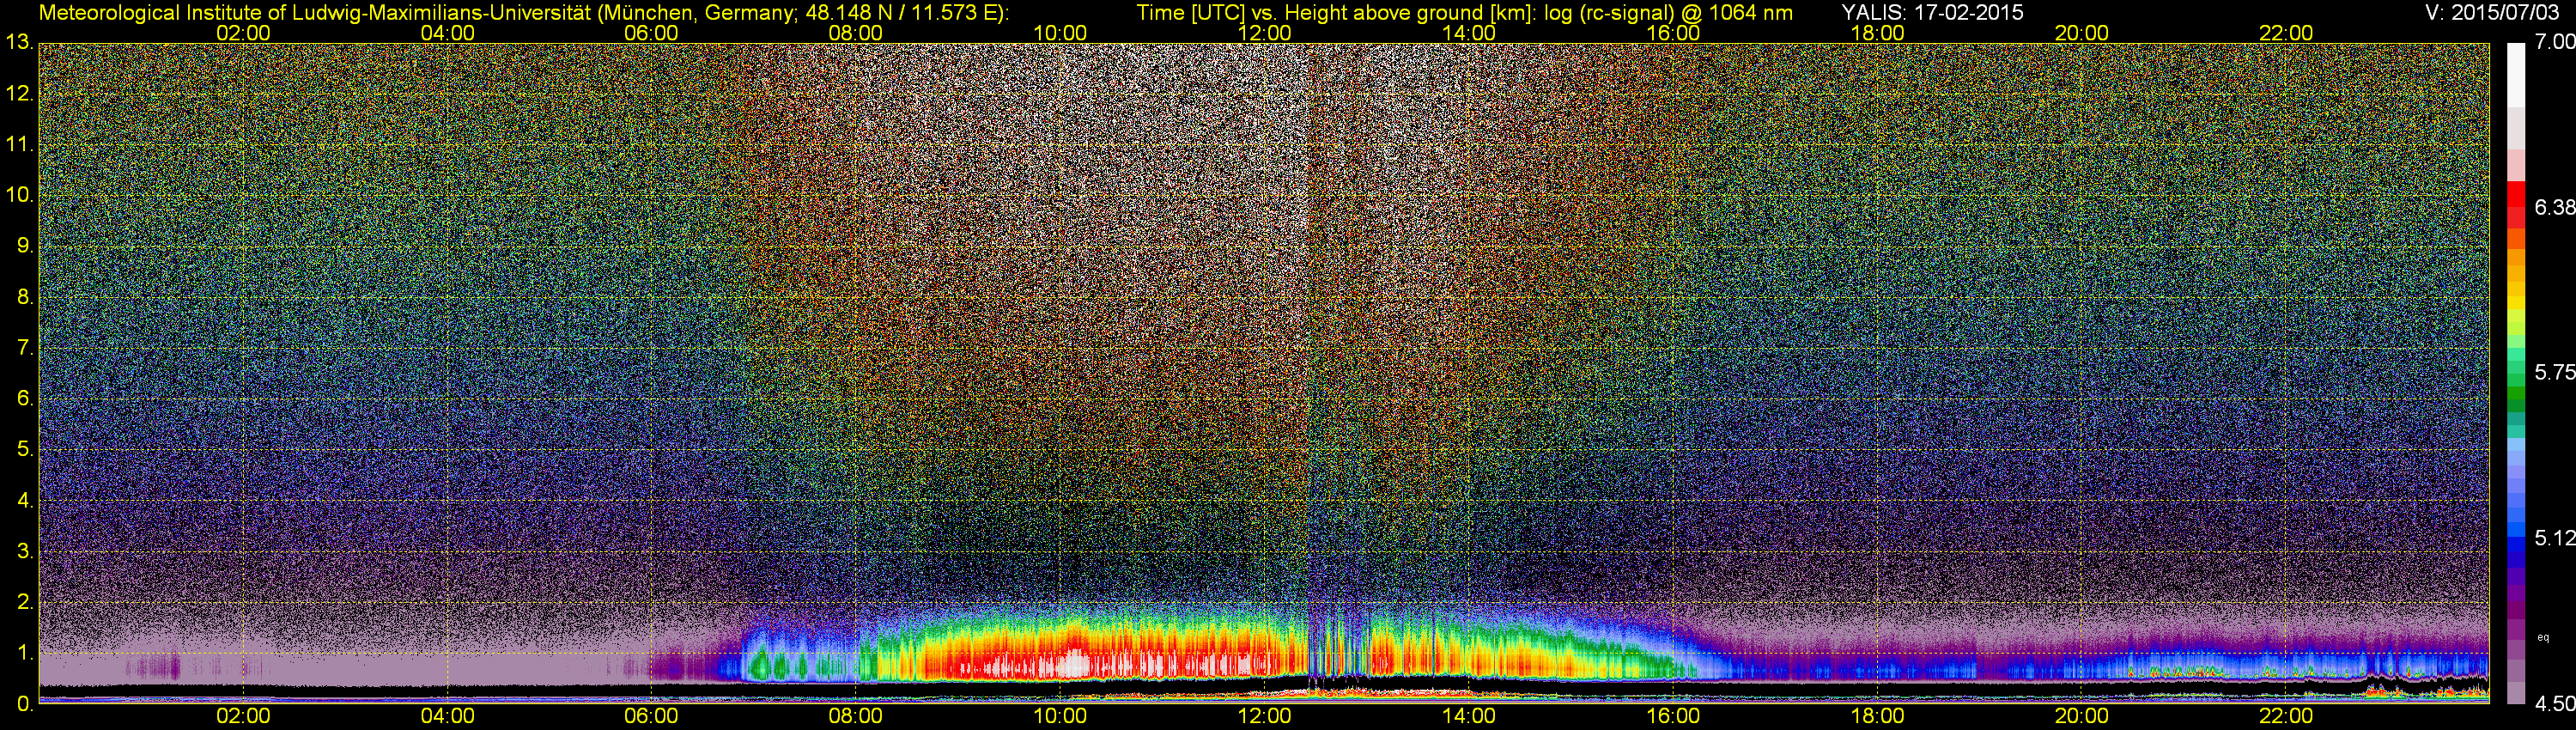2576x730 pixels.
Task: Click the 7.00 colorbar maximum value
Action: point(2554,42)
